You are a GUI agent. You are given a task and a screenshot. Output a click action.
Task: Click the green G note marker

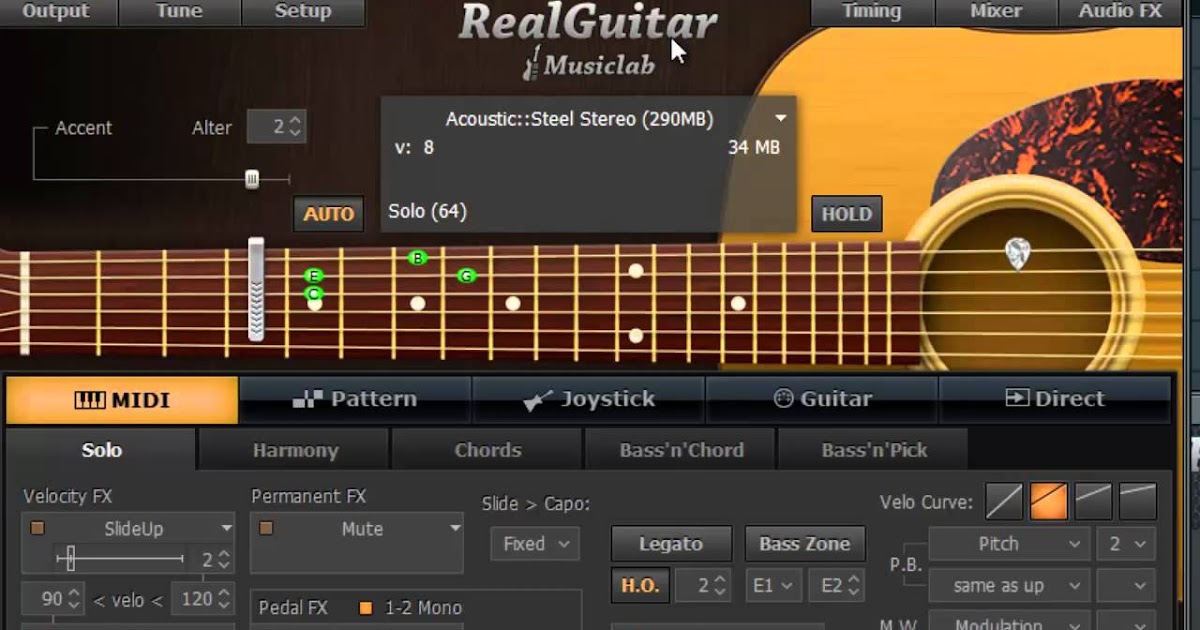[x=466, y=275]
